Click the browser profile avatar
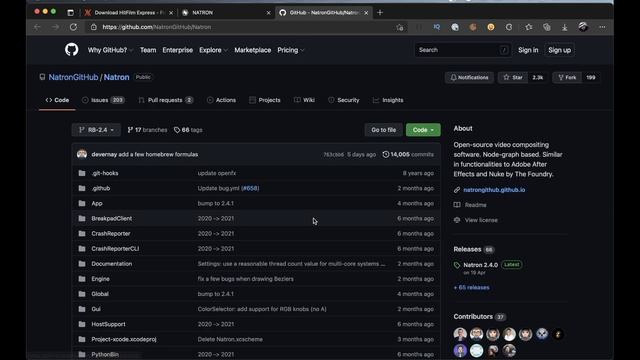The image size is (640, 360). coord(583,27)
